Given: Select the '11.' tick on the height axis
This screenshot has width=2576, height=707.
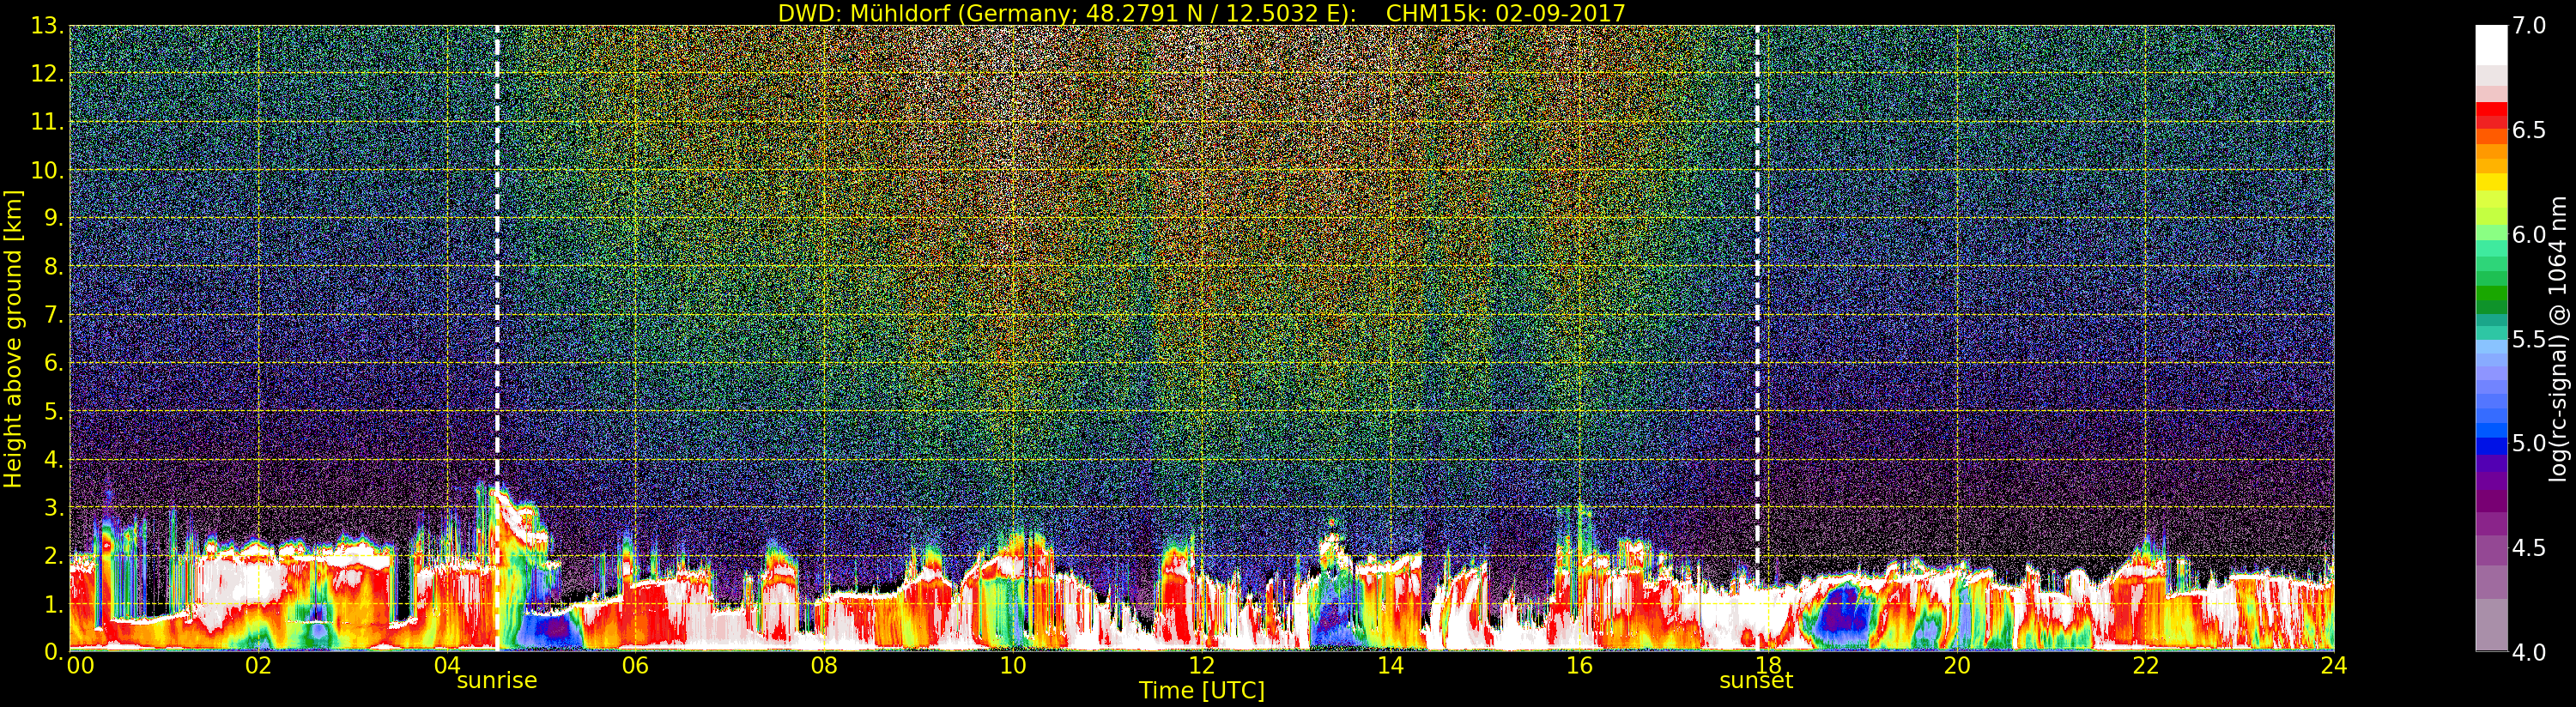Looking at the screenshot, I should [x=46, y=122].
